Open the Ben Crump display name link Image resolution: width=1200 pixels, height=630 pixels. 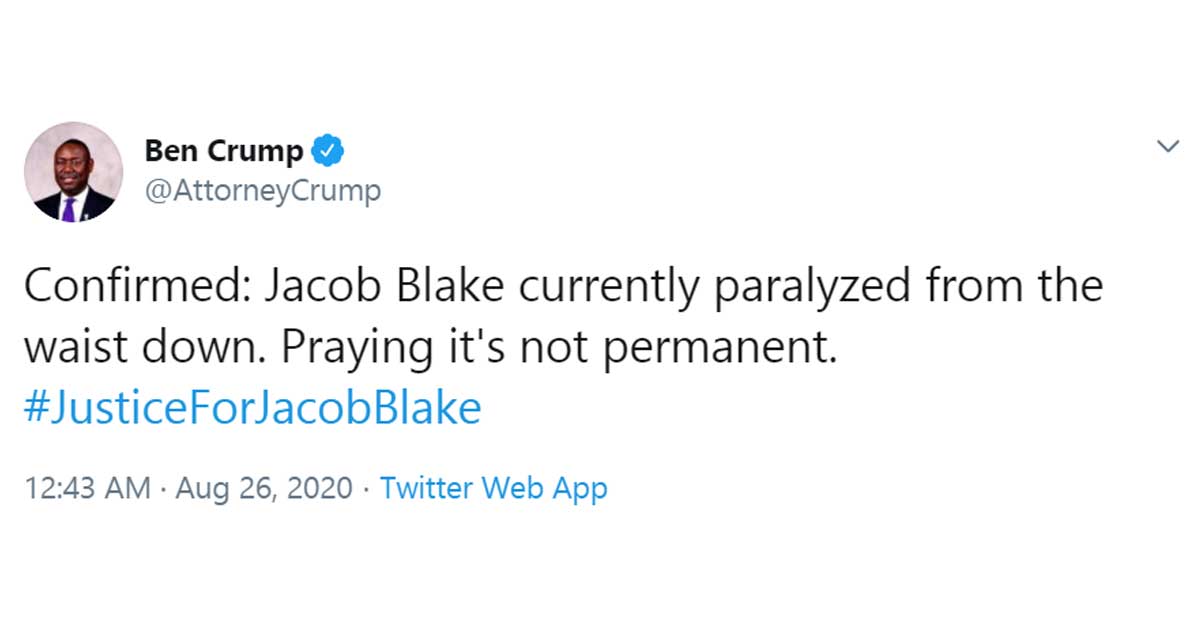coord(223,151)
